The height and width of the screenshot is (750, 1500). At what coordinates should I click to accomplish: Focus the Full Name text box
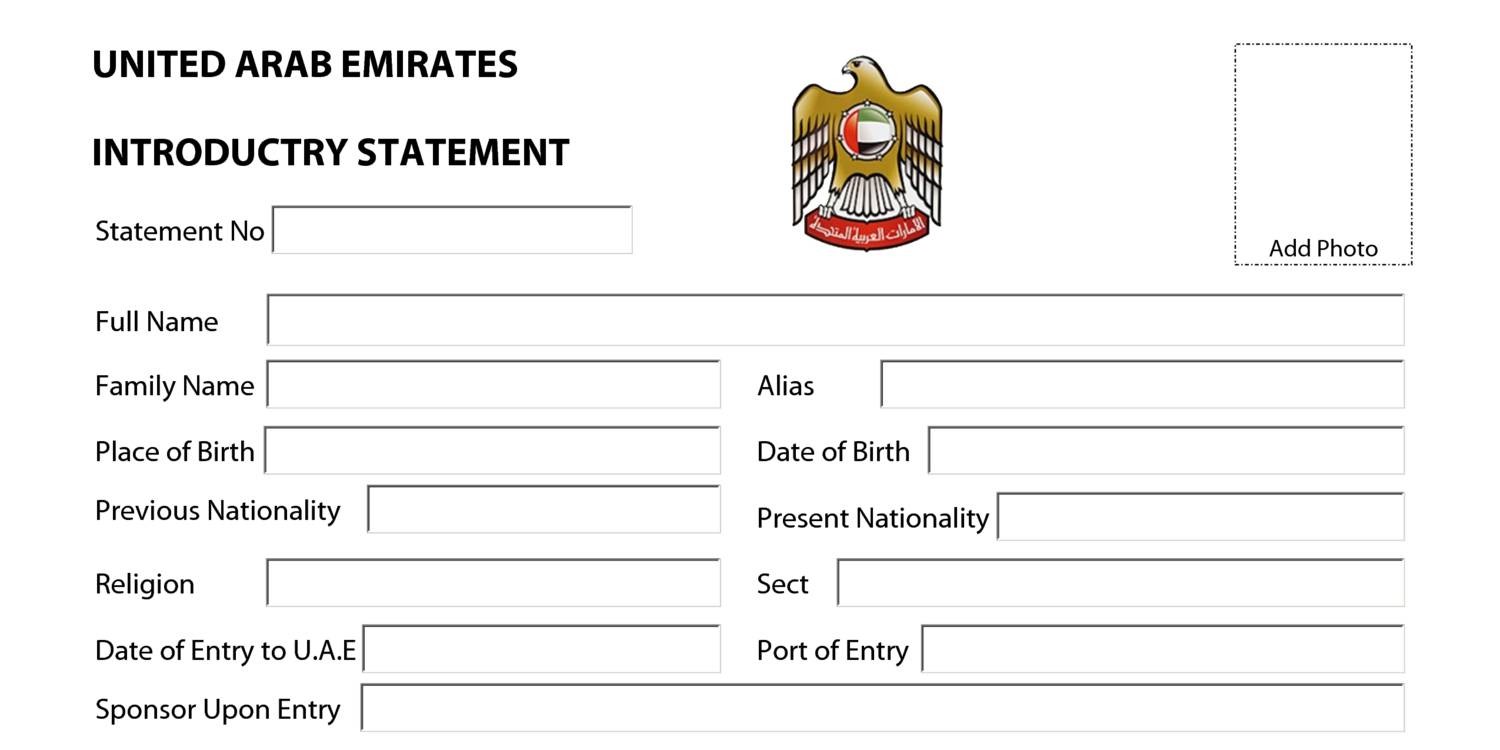[835, 320]
